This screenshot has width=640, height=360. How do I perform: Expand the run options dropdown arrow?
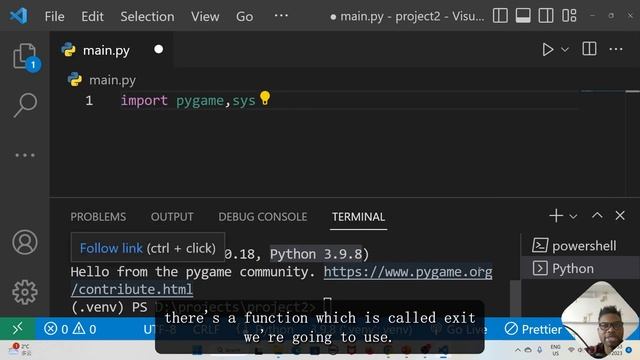565,50
